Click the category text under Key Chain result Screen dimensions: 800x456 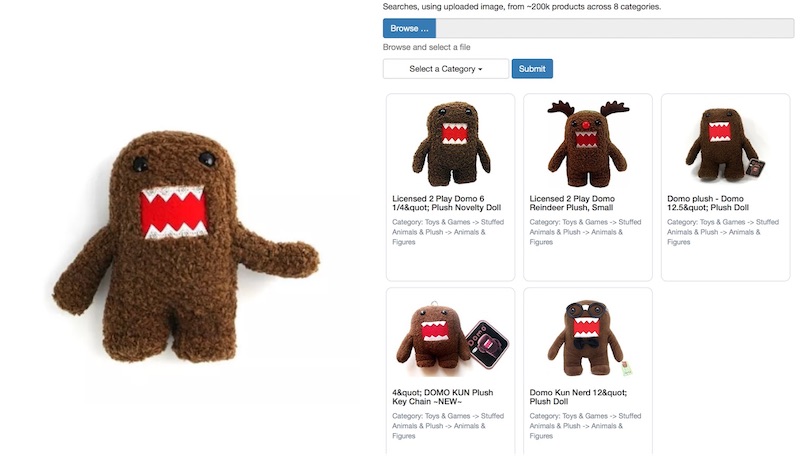tap(447, 426)
